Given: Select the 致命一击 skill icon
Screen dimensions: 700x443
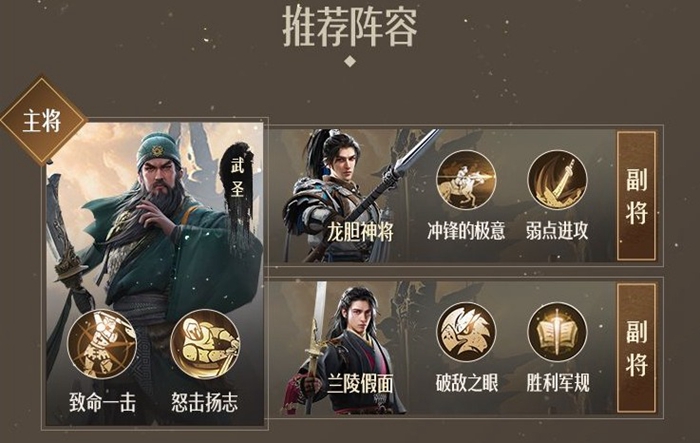Looking at the screenshot, I should coord(102,344).
